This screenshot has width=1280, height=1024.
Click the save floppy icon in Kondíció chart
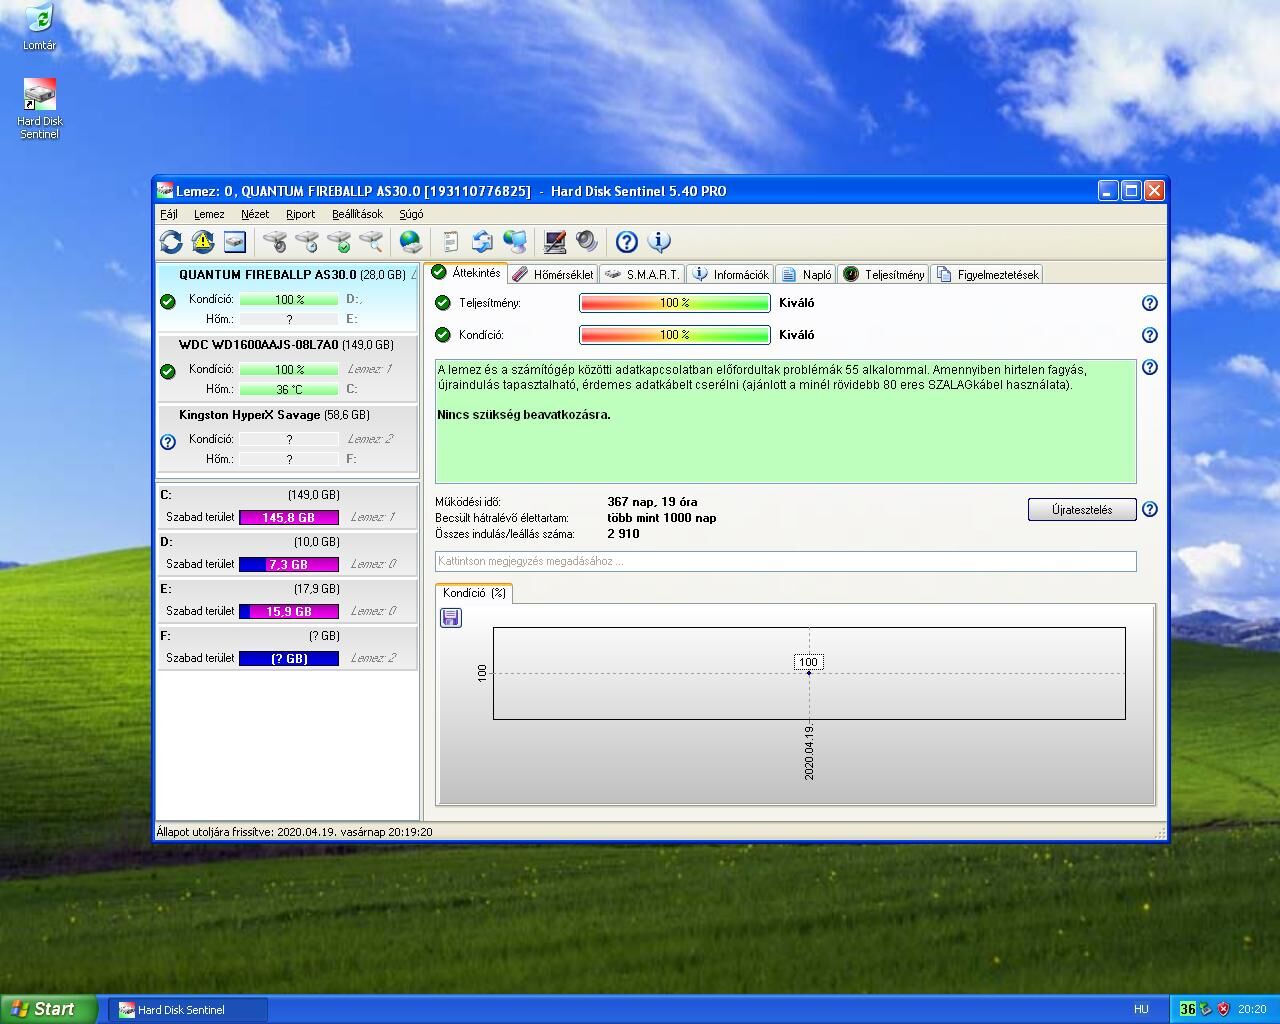coord(451,618)
